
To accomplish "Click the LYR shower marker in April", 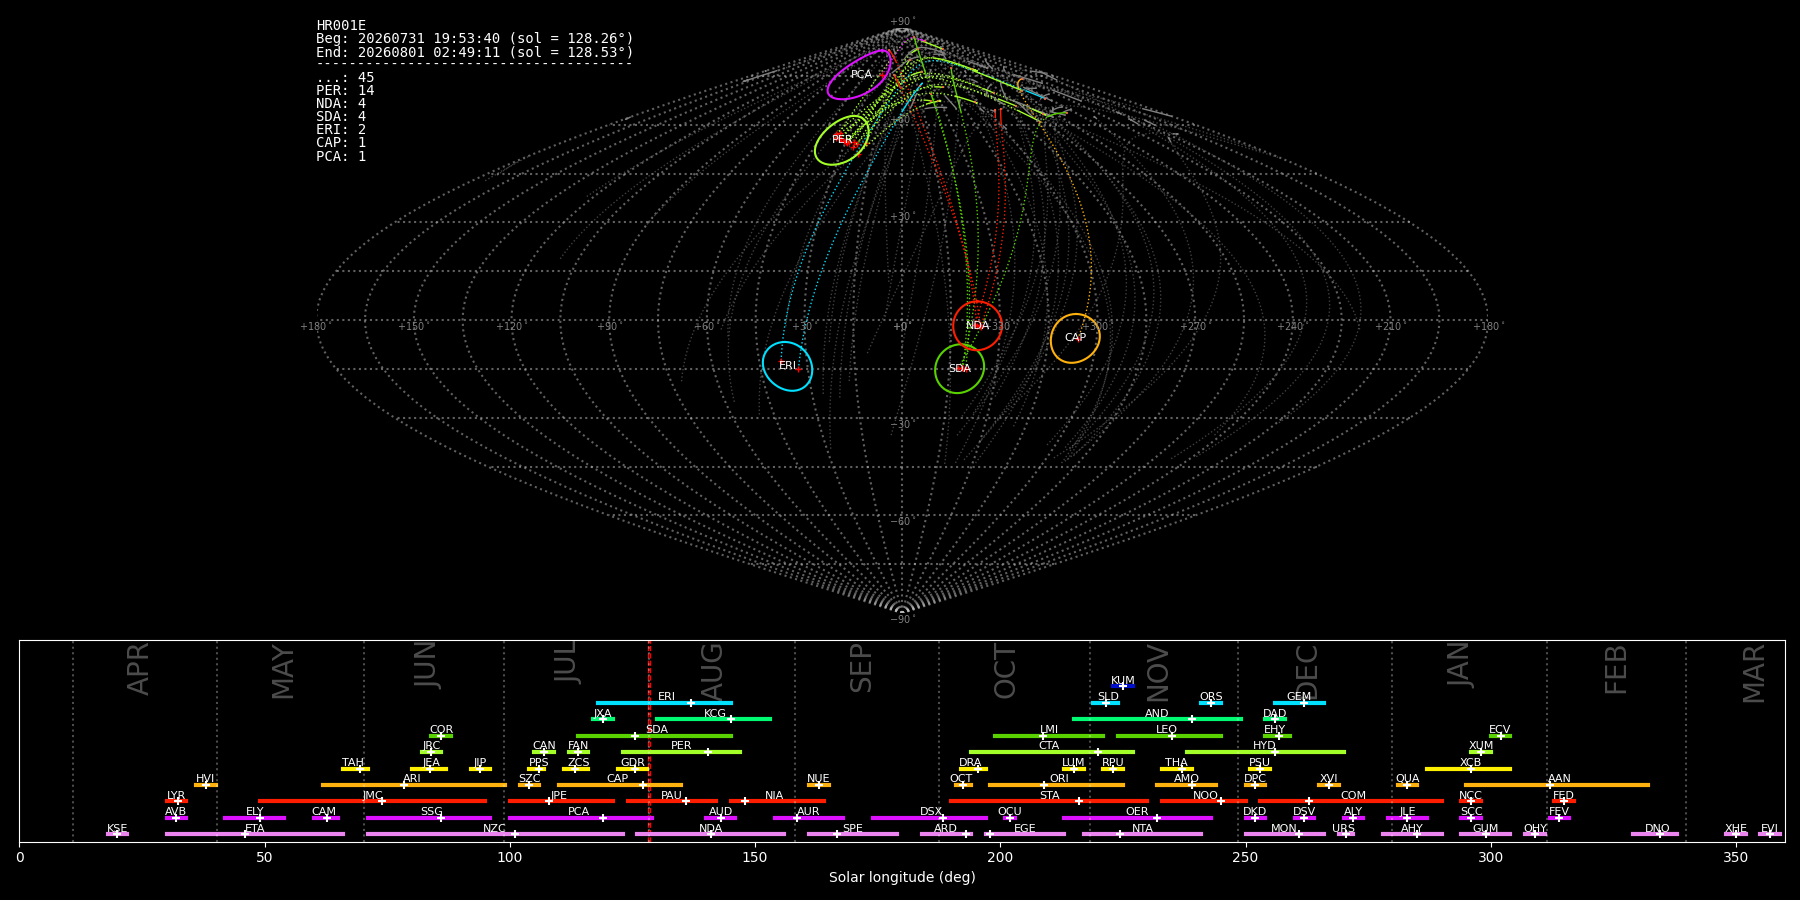I will pyautogui.click(x=176, y=801).
